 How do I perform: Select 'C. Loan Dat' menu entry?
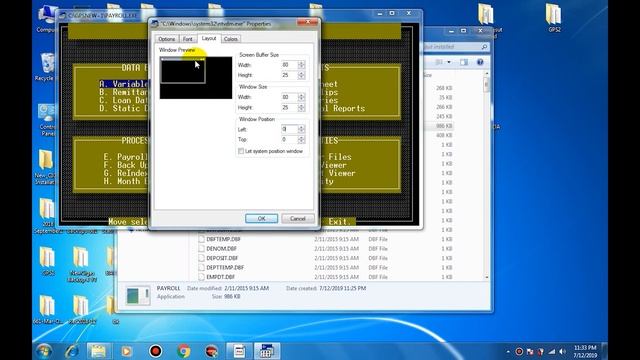coord(123,100)
